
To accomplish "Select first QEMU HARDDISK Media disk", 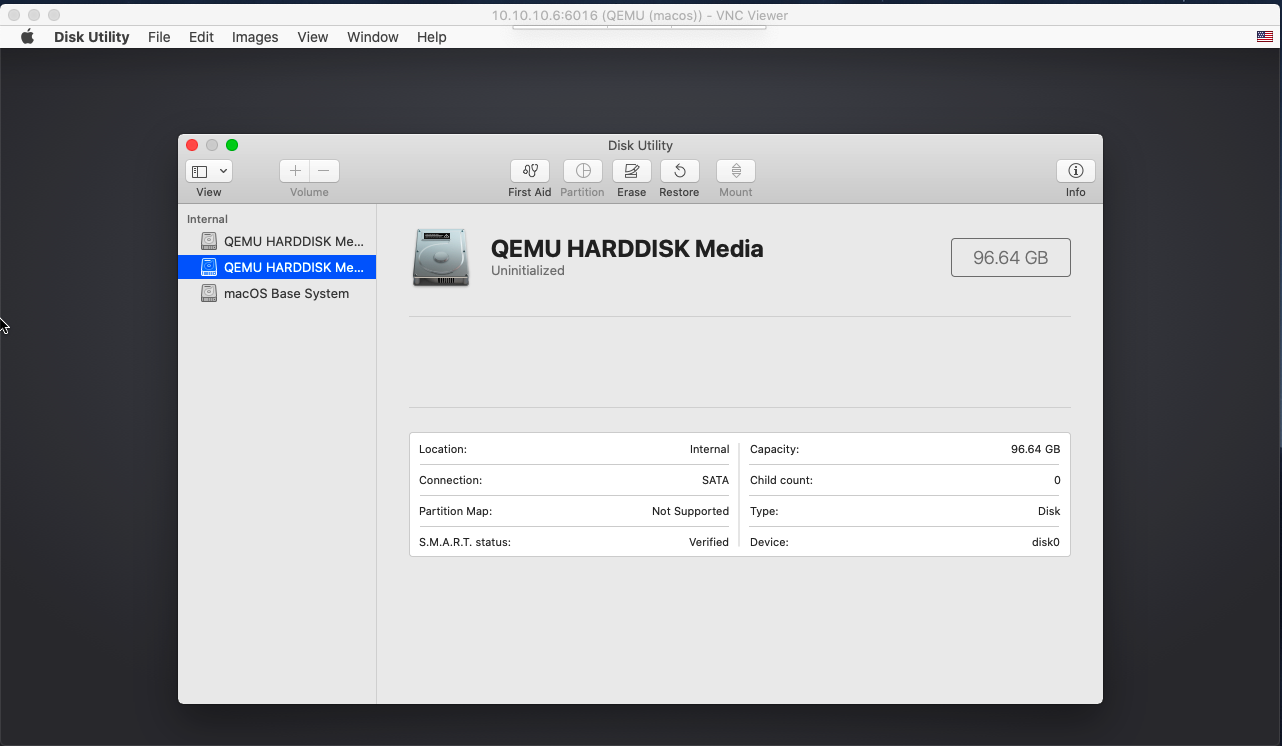I will (x=277, y=241).
